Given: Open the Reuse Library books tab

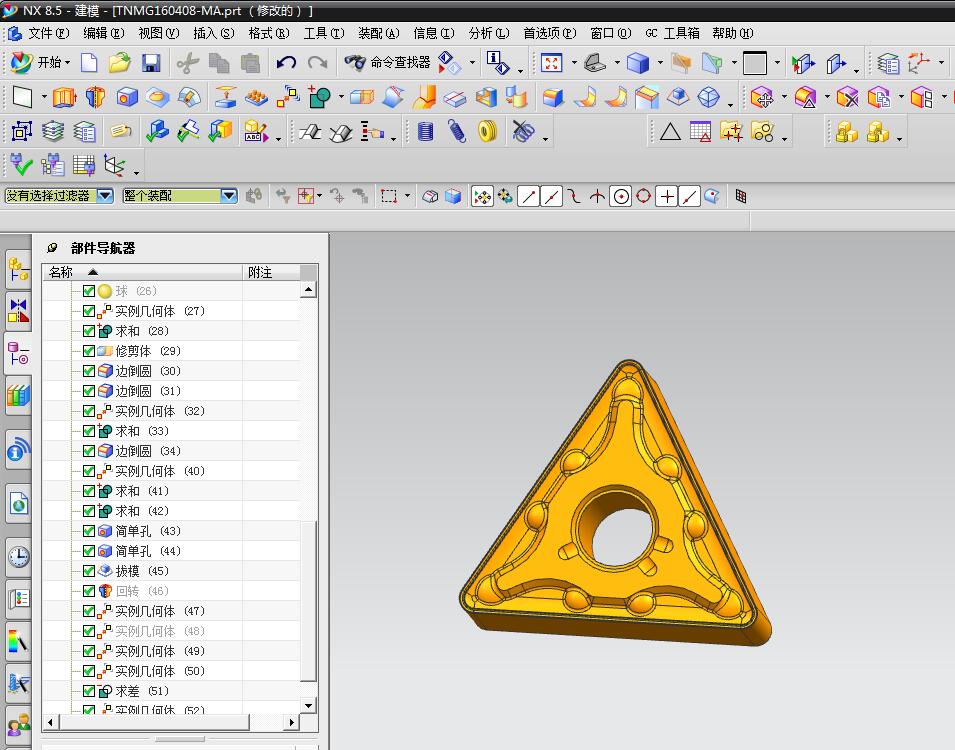Looking at the screenshot, I should 18,395.
